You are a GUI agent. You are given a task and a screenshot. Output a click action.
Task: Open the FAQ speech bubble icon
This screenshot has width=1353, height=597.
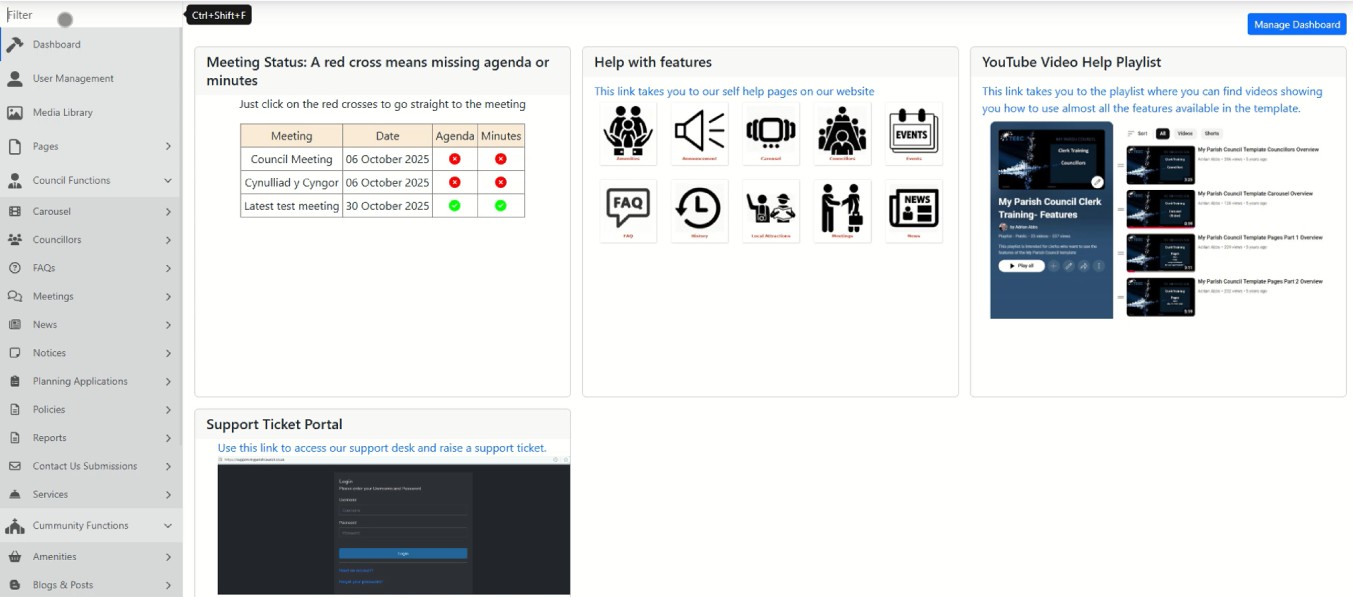click(x=628, y=210)
